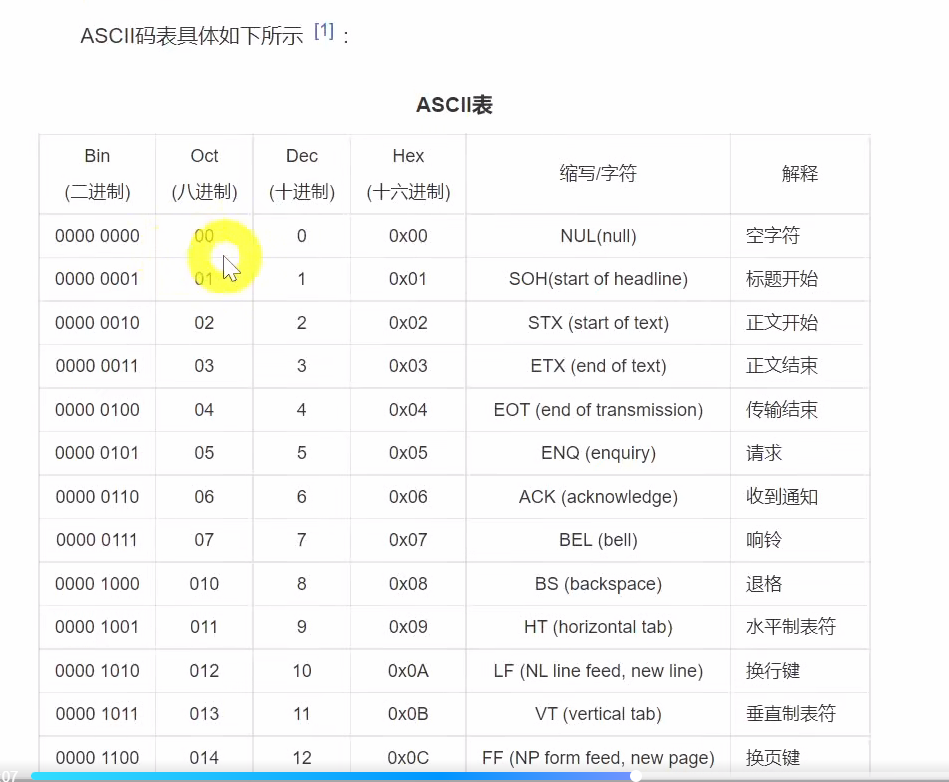Click the 'ASCII表' table title
Viewport: 949px width, 782px height.
pyautogui.click(x=454, y=105)
